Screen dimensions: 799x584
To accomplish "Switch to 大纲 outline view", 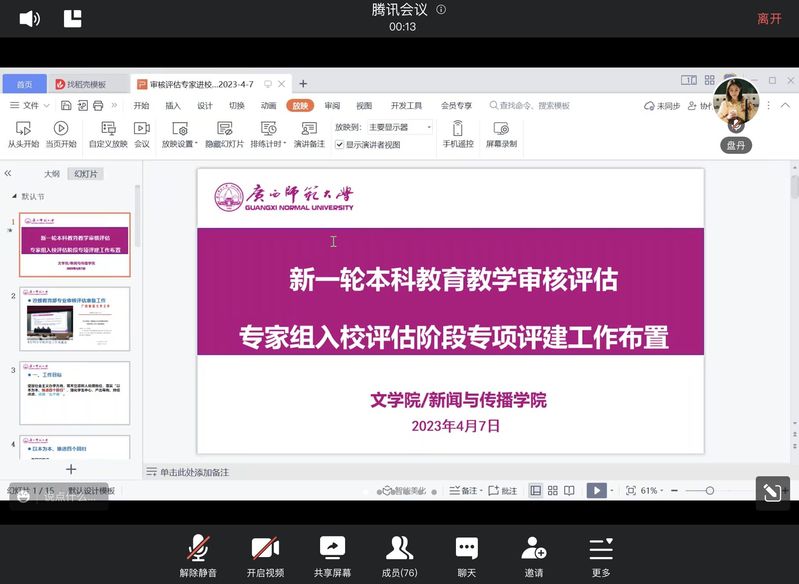I will (51, 174).
